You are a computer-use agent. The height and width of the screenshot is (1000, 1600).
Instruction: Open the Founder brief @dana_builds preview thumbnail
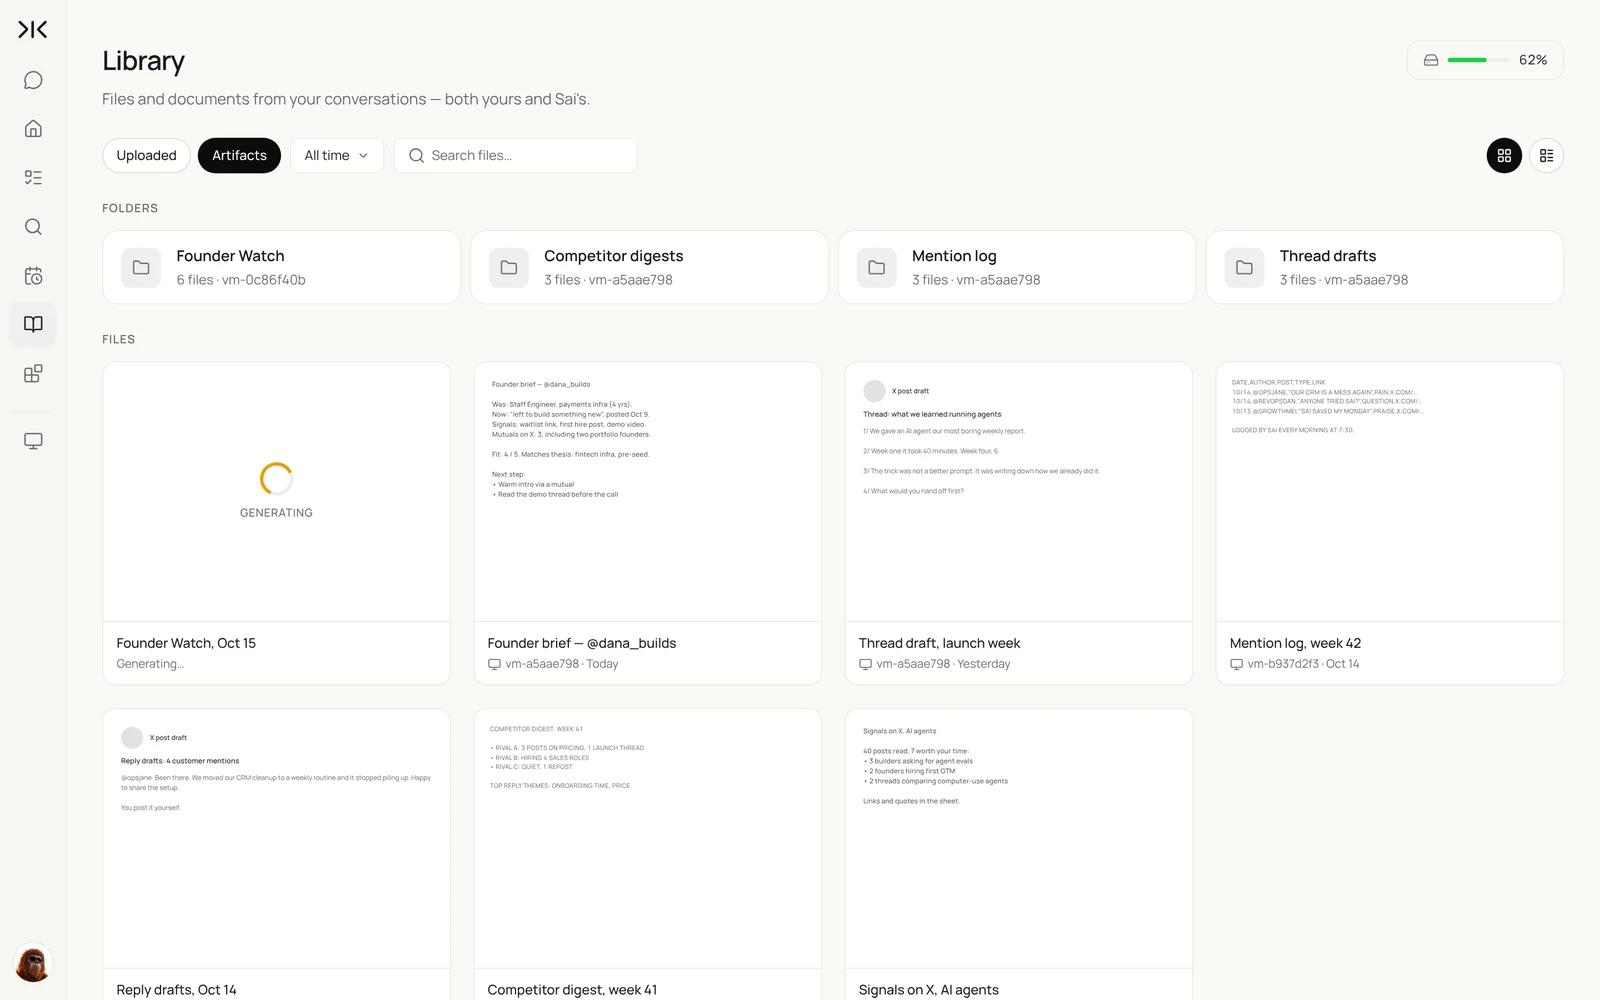click(648, 492)
